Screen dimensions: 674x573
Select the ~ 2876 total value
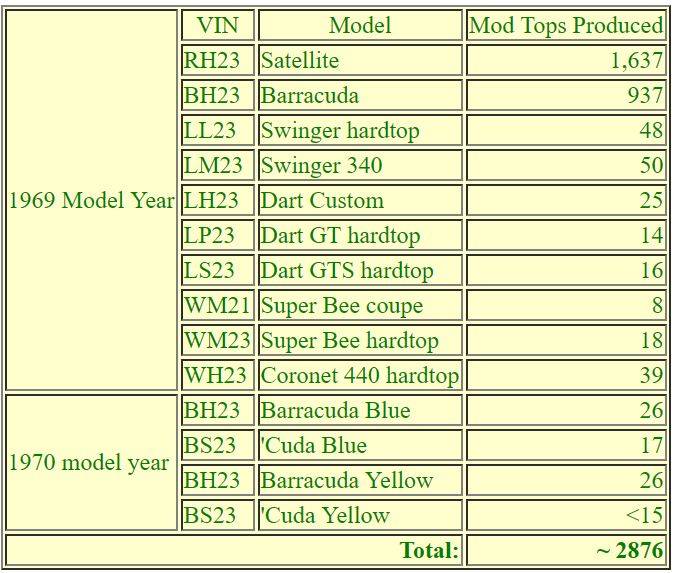point(565,550)
